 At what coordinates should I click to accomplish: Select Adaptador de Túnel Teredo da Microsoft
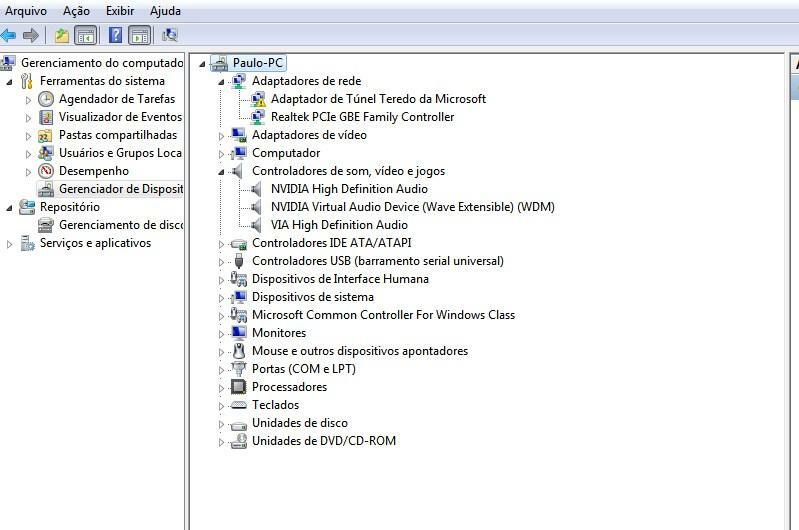coord(378,99)
